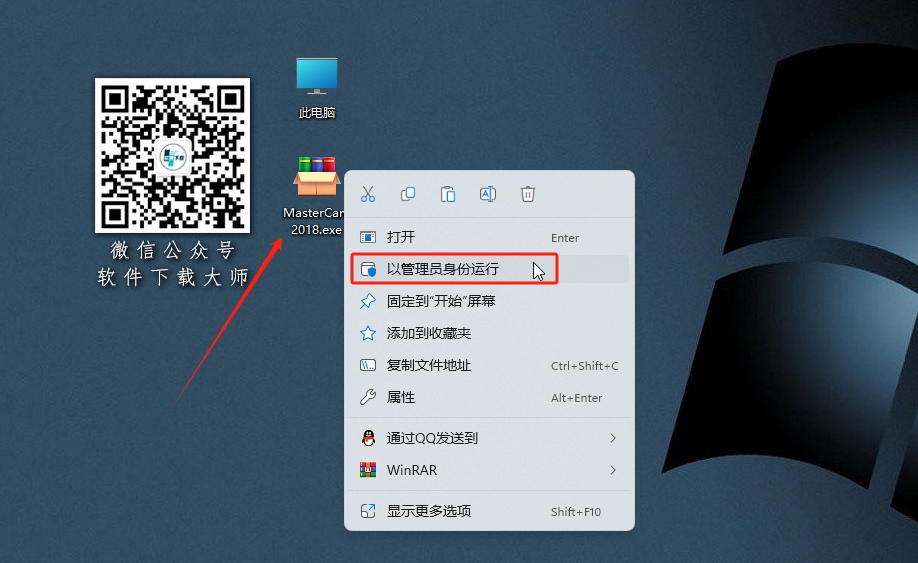Choose 添加到收藏夹 menu entry
This screenshot has width=918, height=563.
(489, 334)
